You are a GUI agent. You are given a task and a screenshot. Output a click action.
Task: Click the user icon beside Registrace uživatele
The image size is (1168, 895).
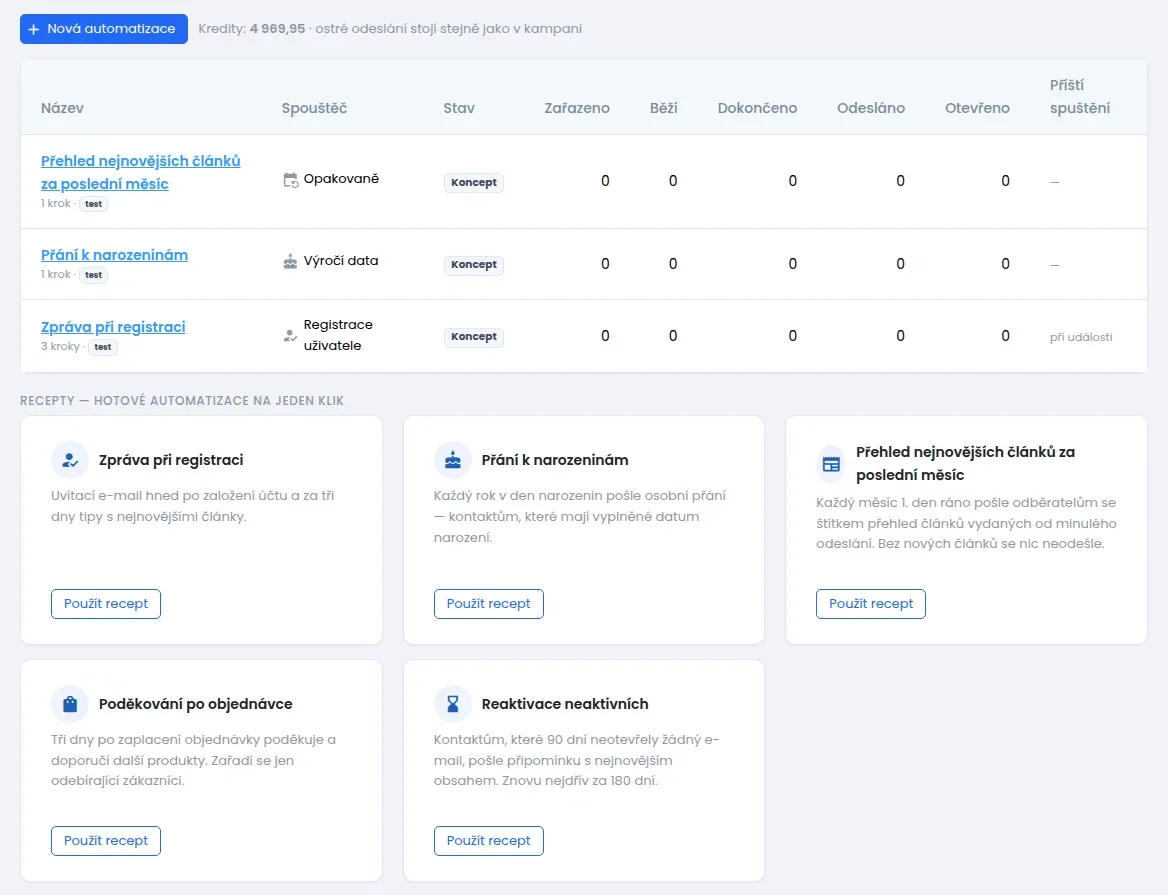291,336
